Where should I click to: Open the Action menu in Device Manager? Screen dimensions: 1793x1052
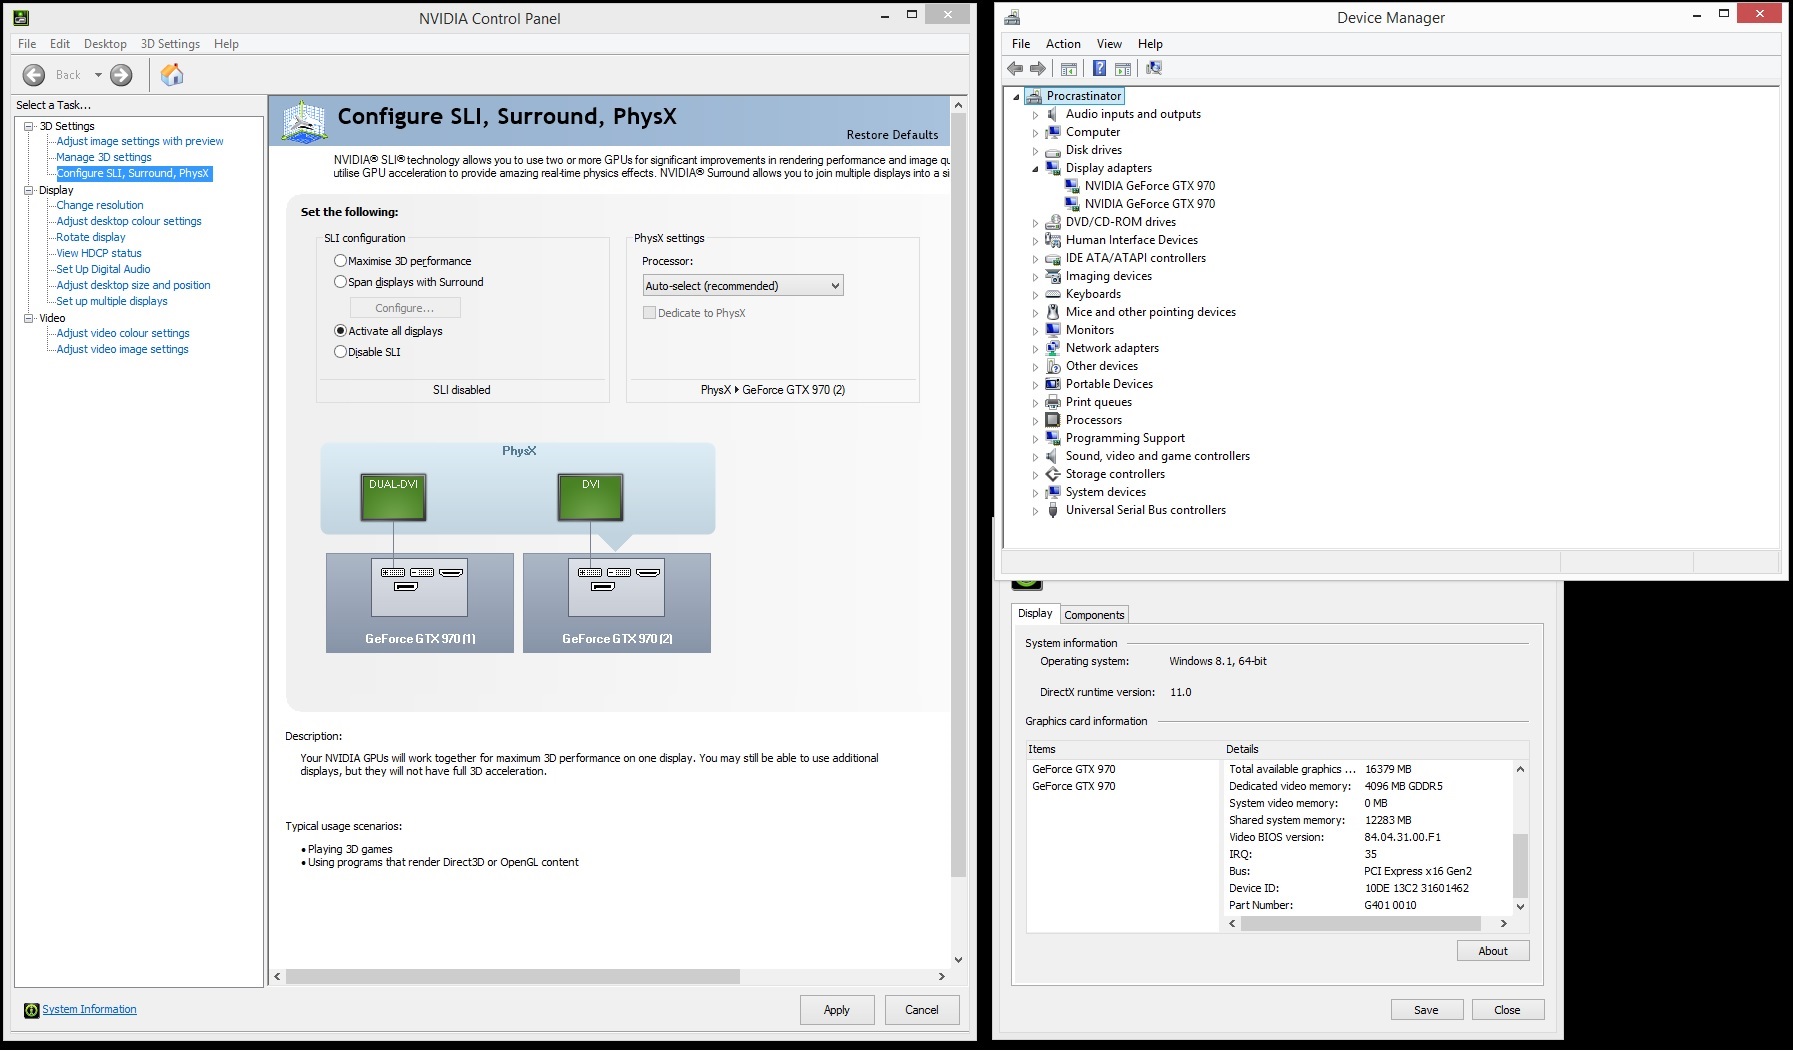(1063, 44)
